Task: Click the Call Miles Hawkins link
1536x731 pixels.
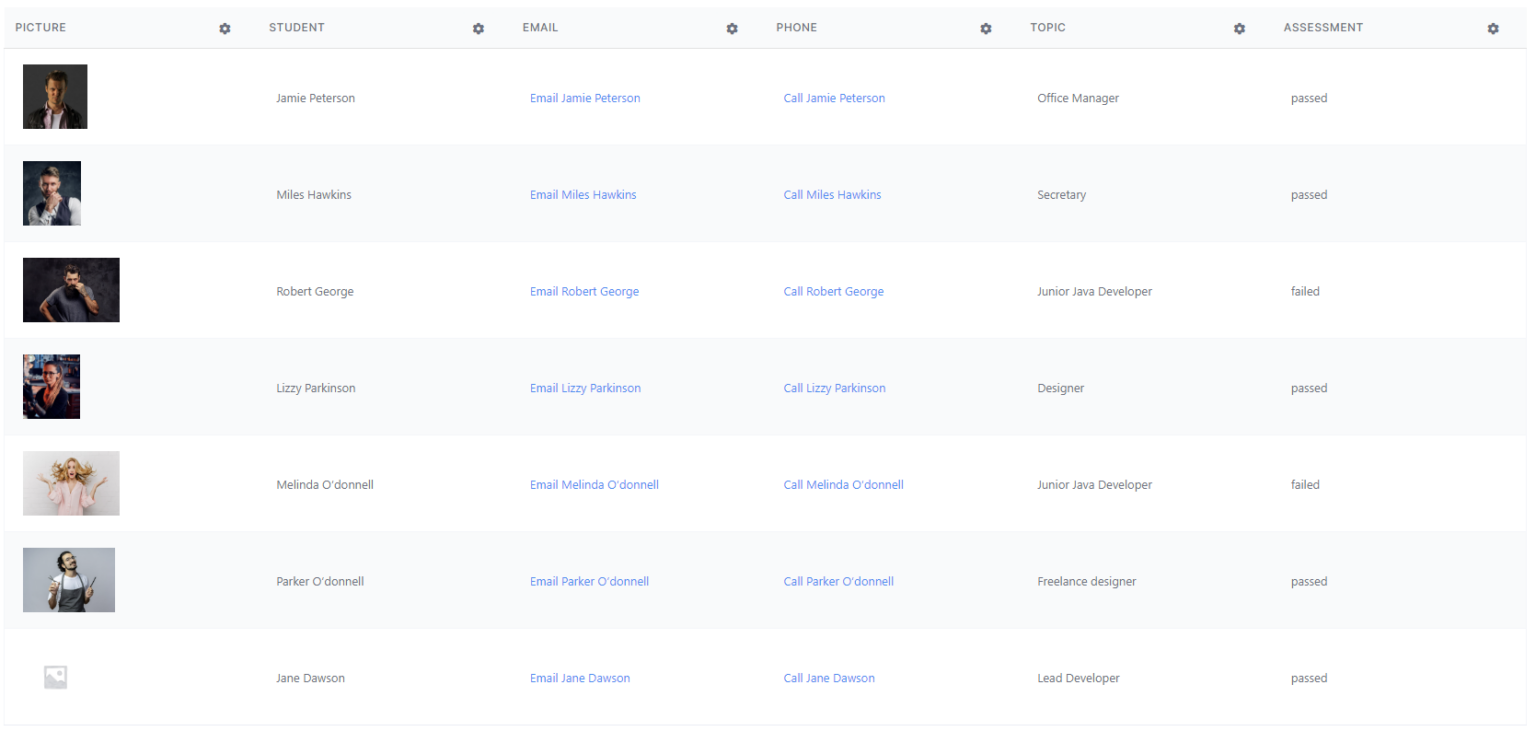Action: coord(832,195)
